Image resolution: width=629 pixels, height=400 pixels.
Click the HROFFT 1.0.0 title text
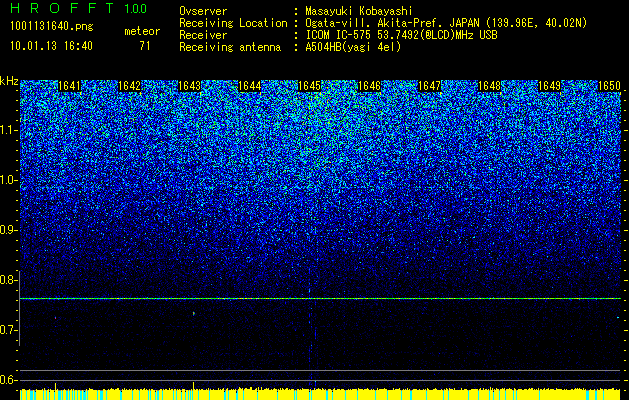[78, 8]
